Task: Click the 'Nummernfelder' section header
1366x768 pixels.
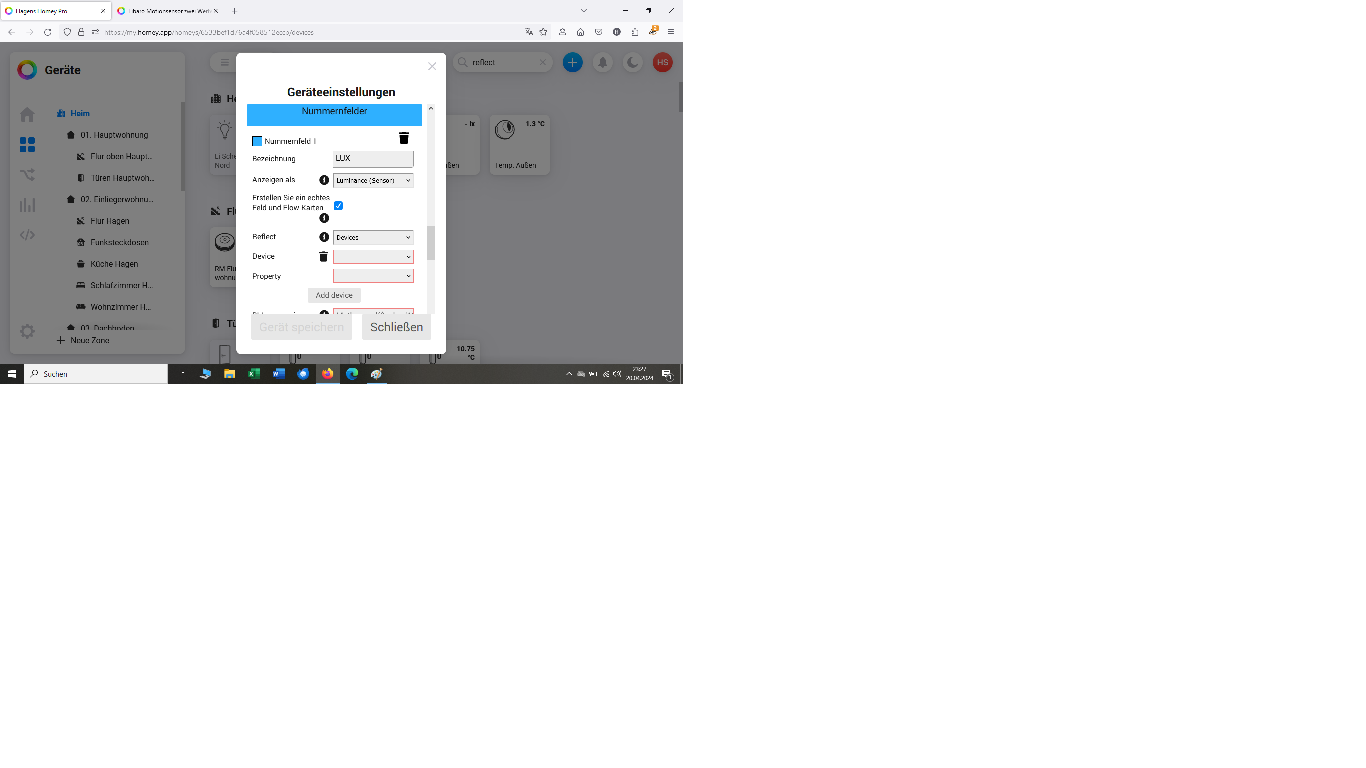Action: pos(334,113)
